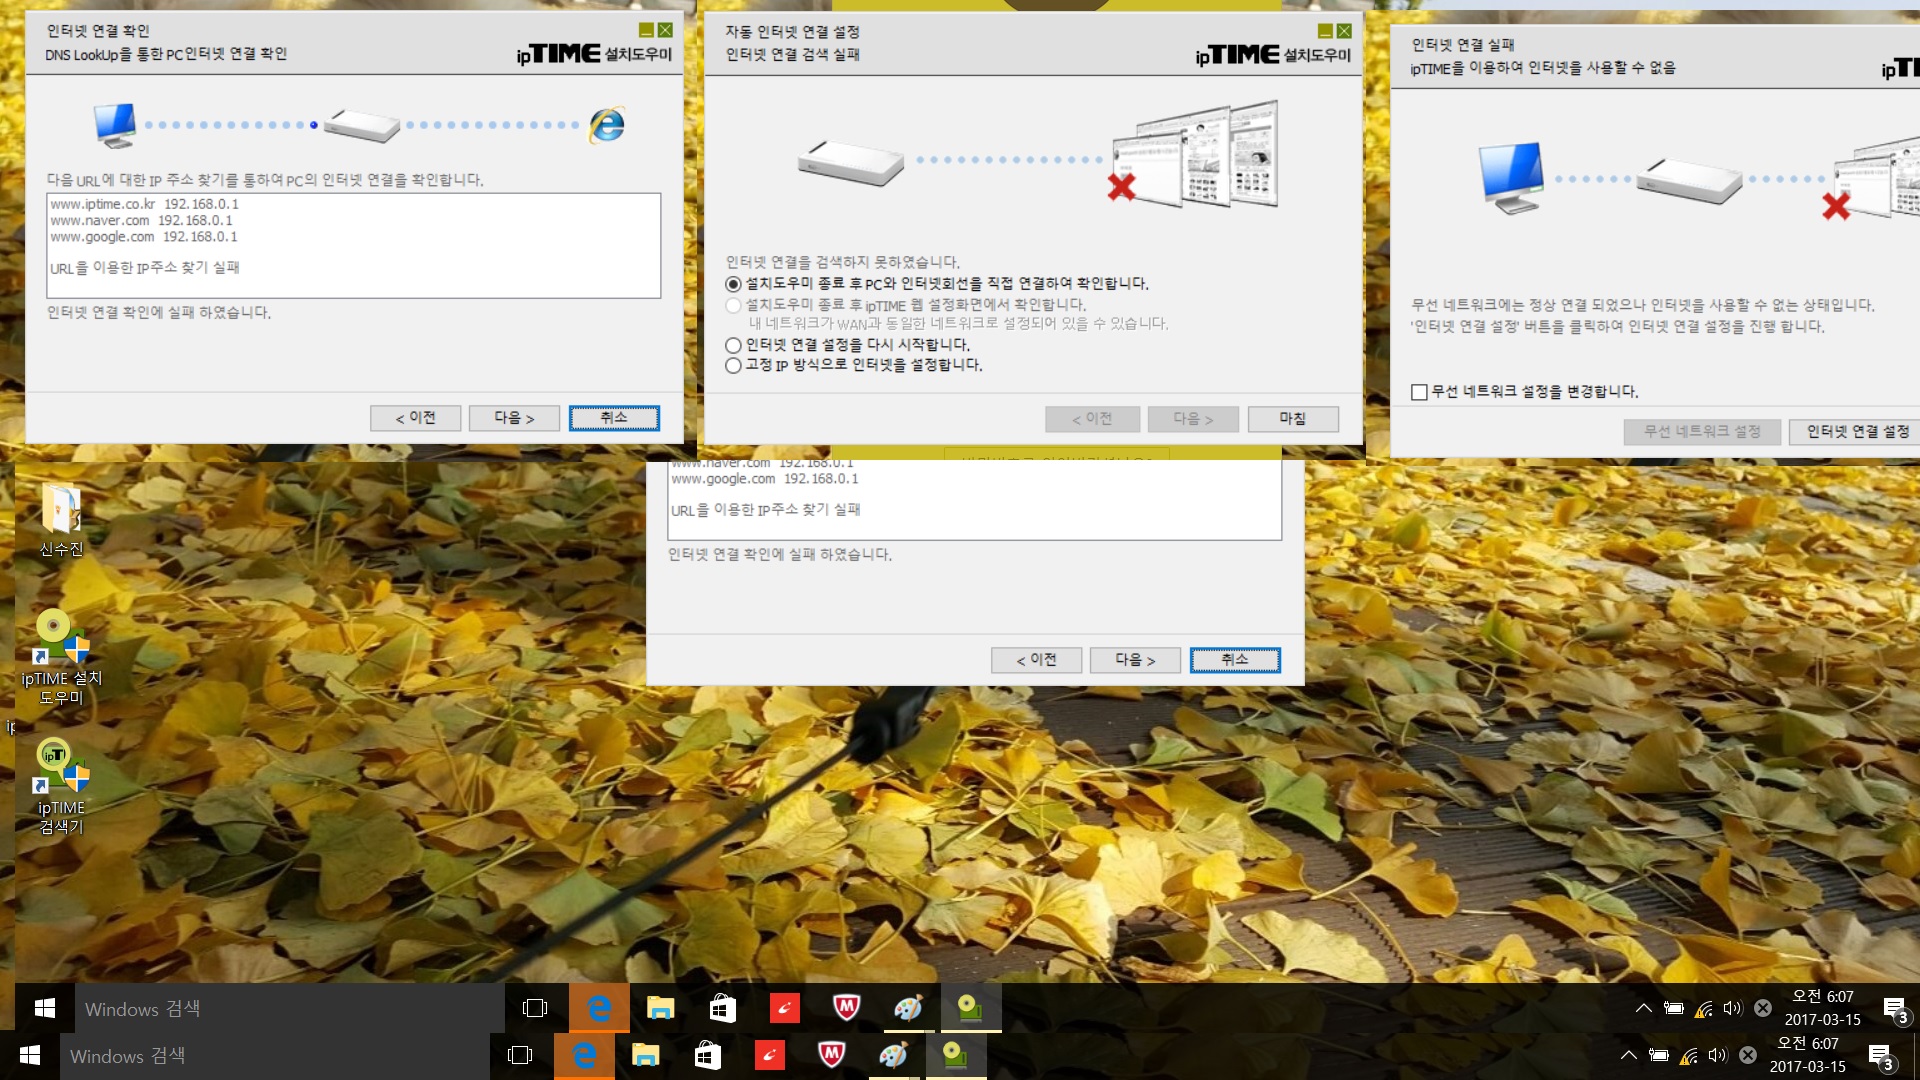This screenshot has width=1920, height=1080.
Task: Click 취소 in the top-left 인터넷 연결 확인 window
Action: coord(614,418)
